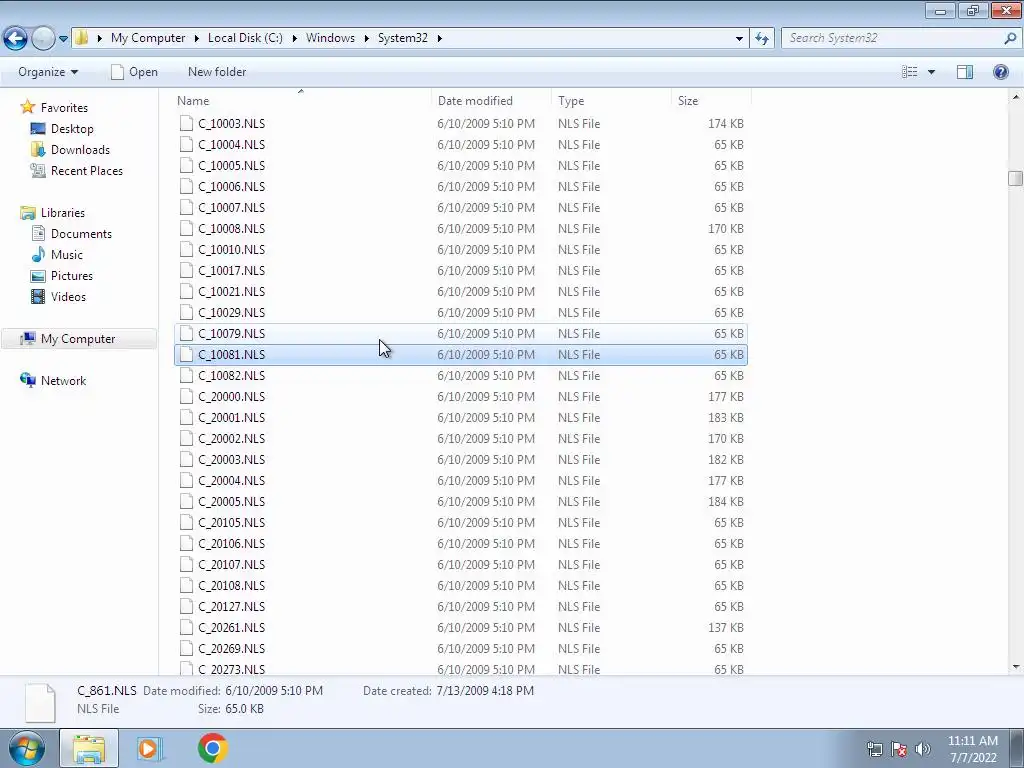Launch Windows Media Player from taskbar
The width and height of the screenshot is (1024, 768).
pyautogui.click(x=150, y=748)
